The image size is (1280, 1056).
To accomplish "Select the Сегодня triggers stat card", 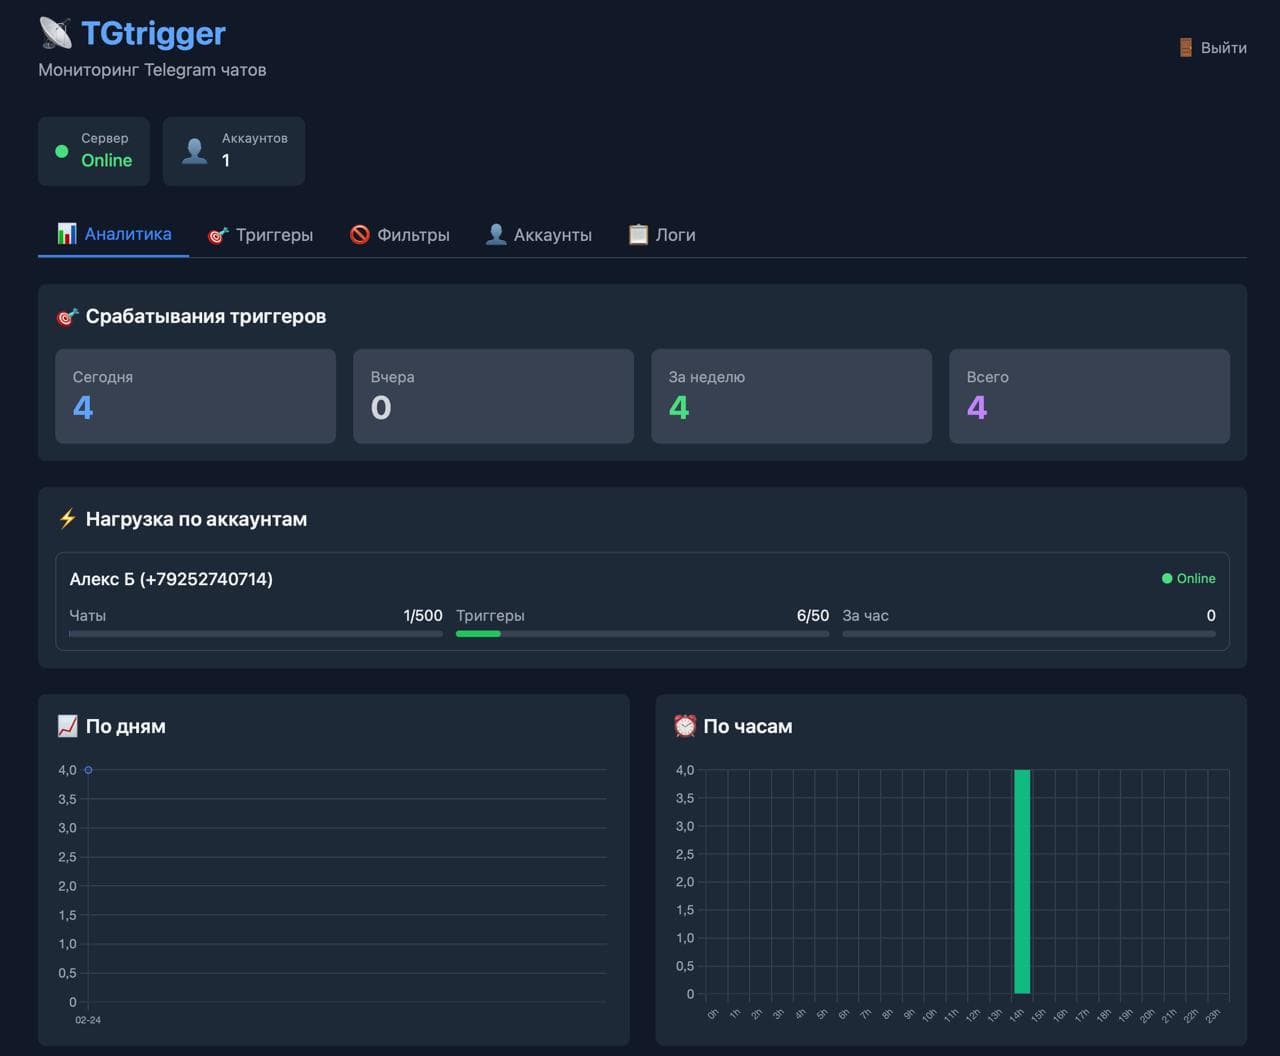I will click(x=195, y=396).
